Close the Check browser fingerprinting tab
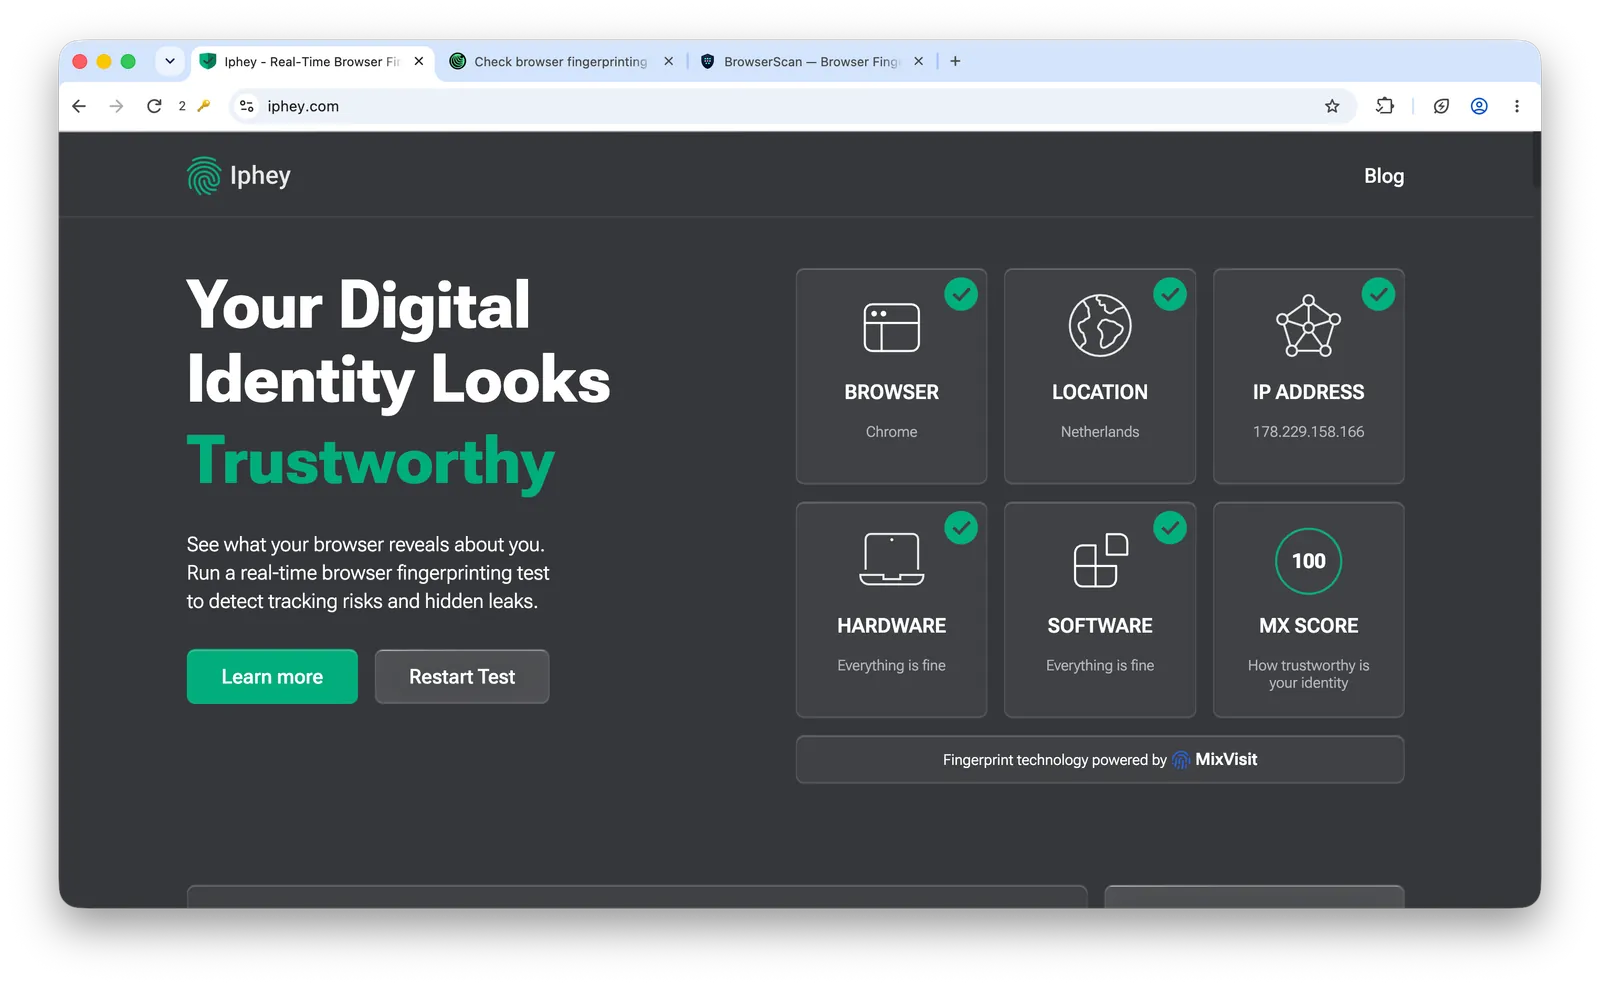 coord(668,61)
